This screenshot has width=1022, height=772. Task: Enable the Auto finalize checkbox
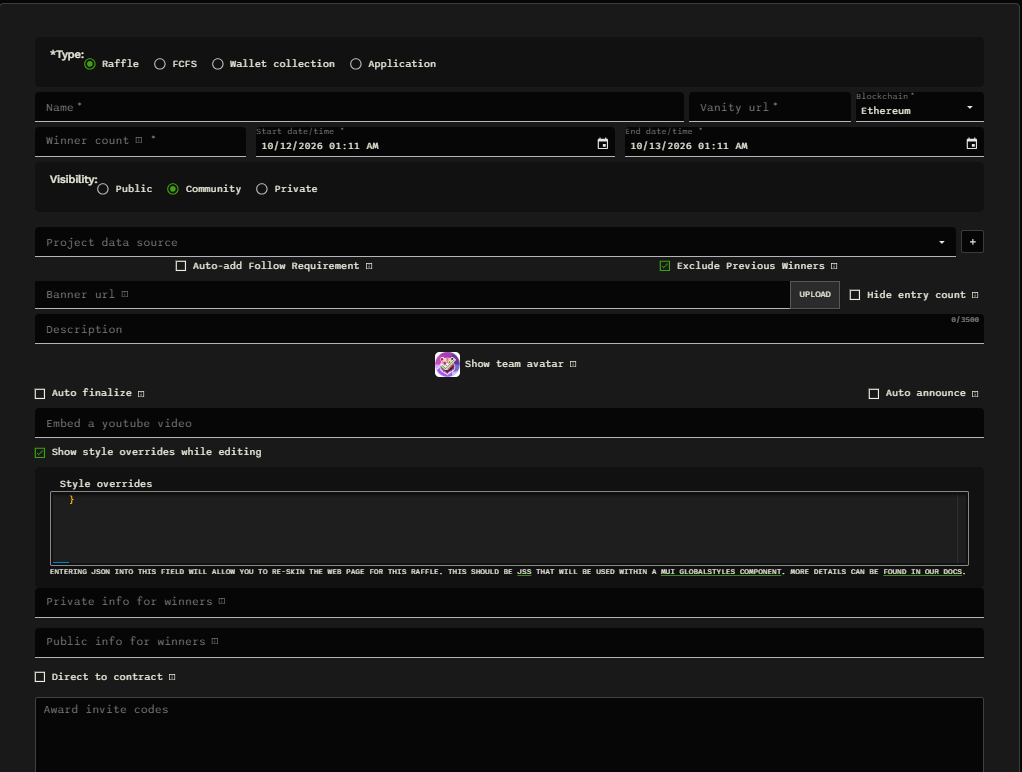pos(40,394)
